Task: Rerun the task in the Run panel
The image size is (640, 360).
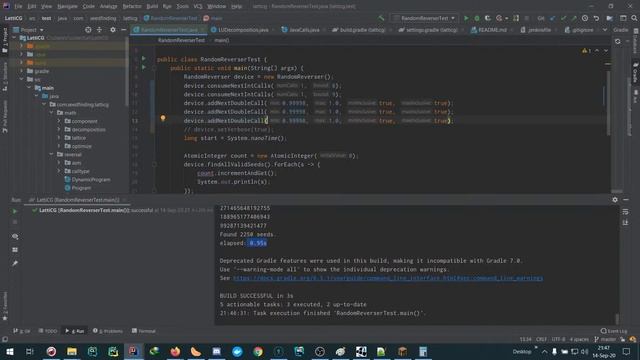Action: 15,211
